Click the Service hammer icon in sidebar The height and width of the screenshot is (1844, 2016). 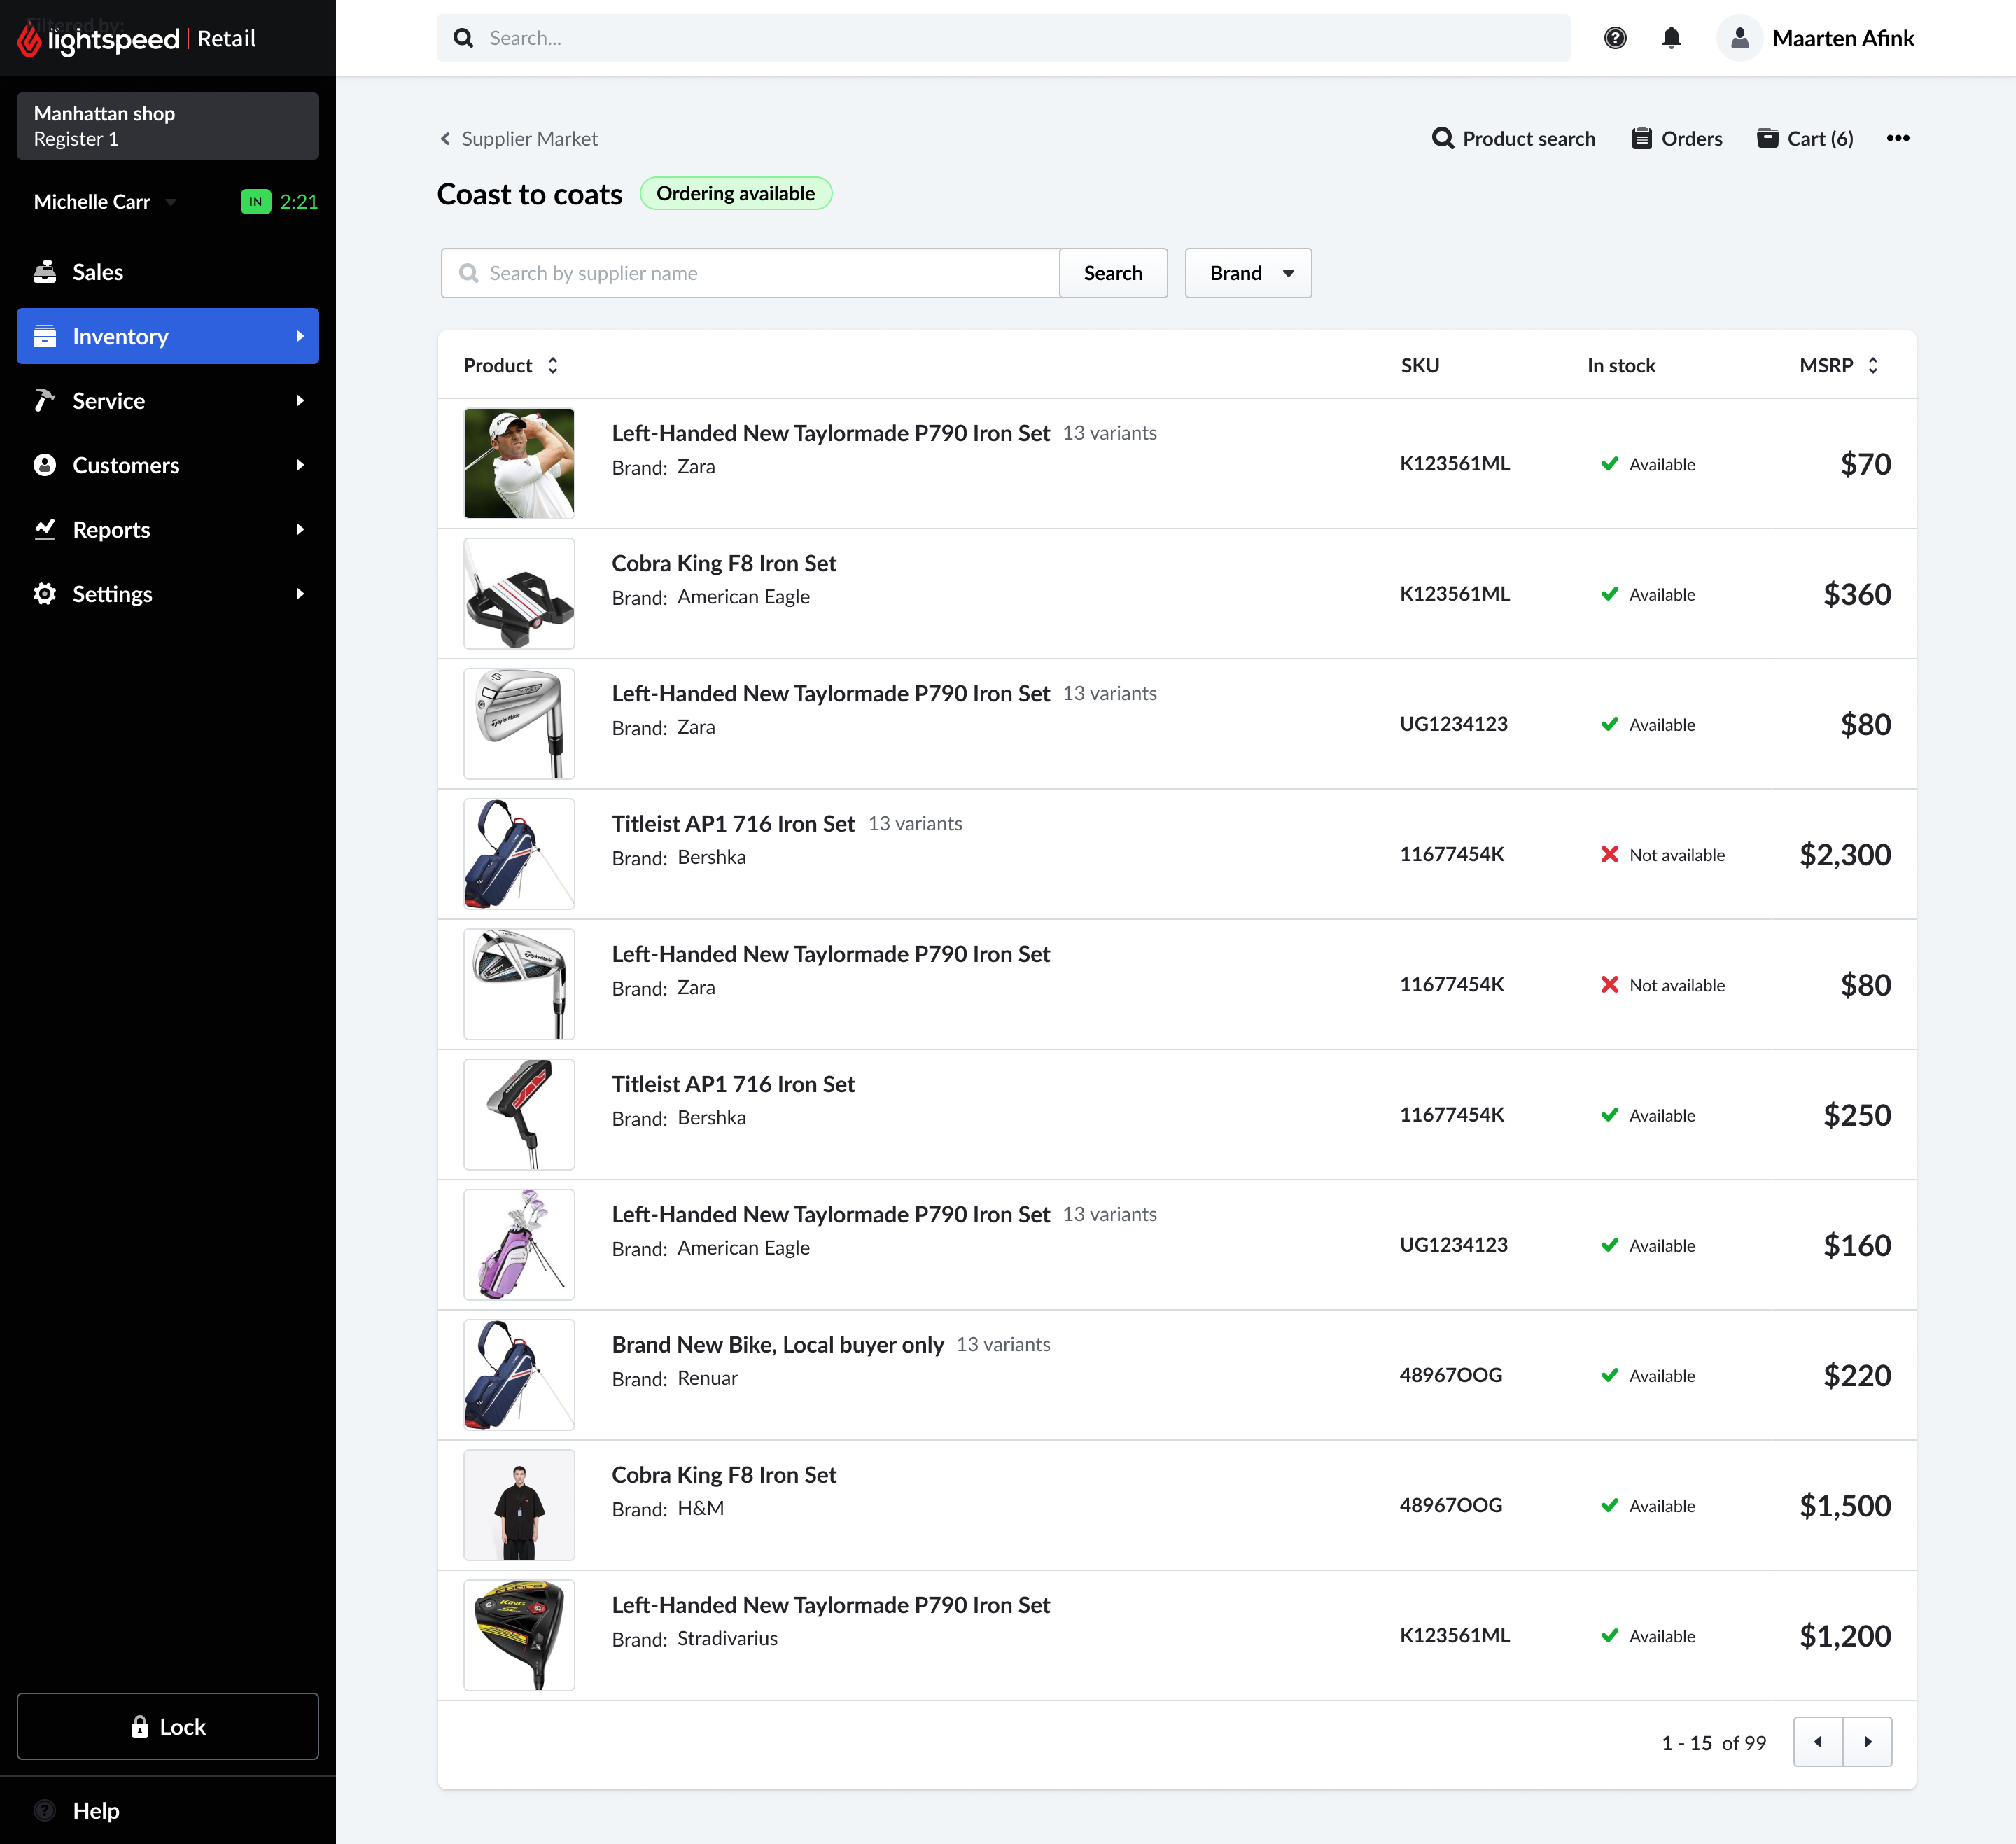(x=45, y=400)
